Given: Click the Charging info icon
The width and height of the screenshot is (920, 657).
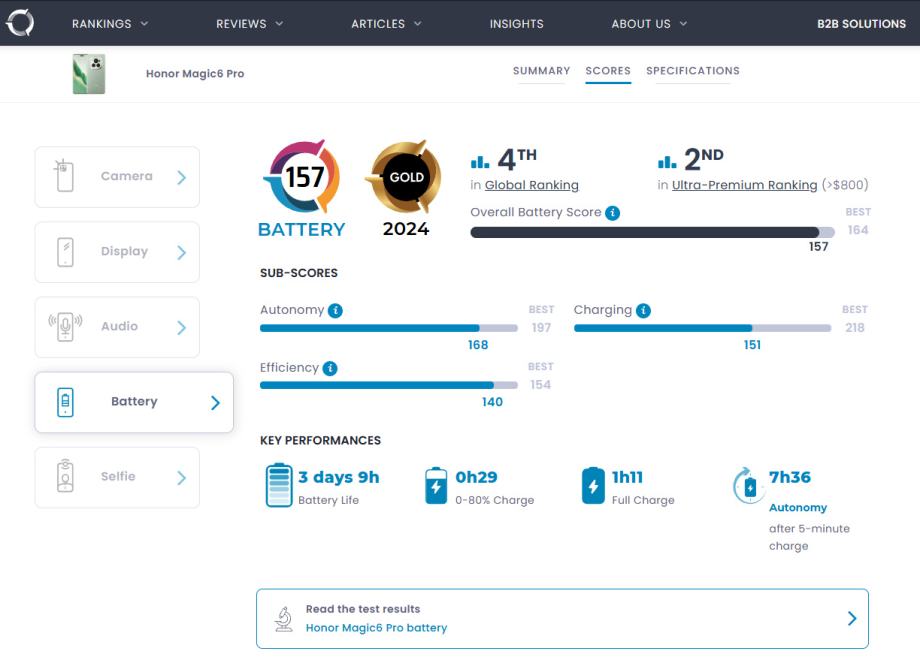Looking at the screenshot, I should pyautogui.click(x=643, y=310).
